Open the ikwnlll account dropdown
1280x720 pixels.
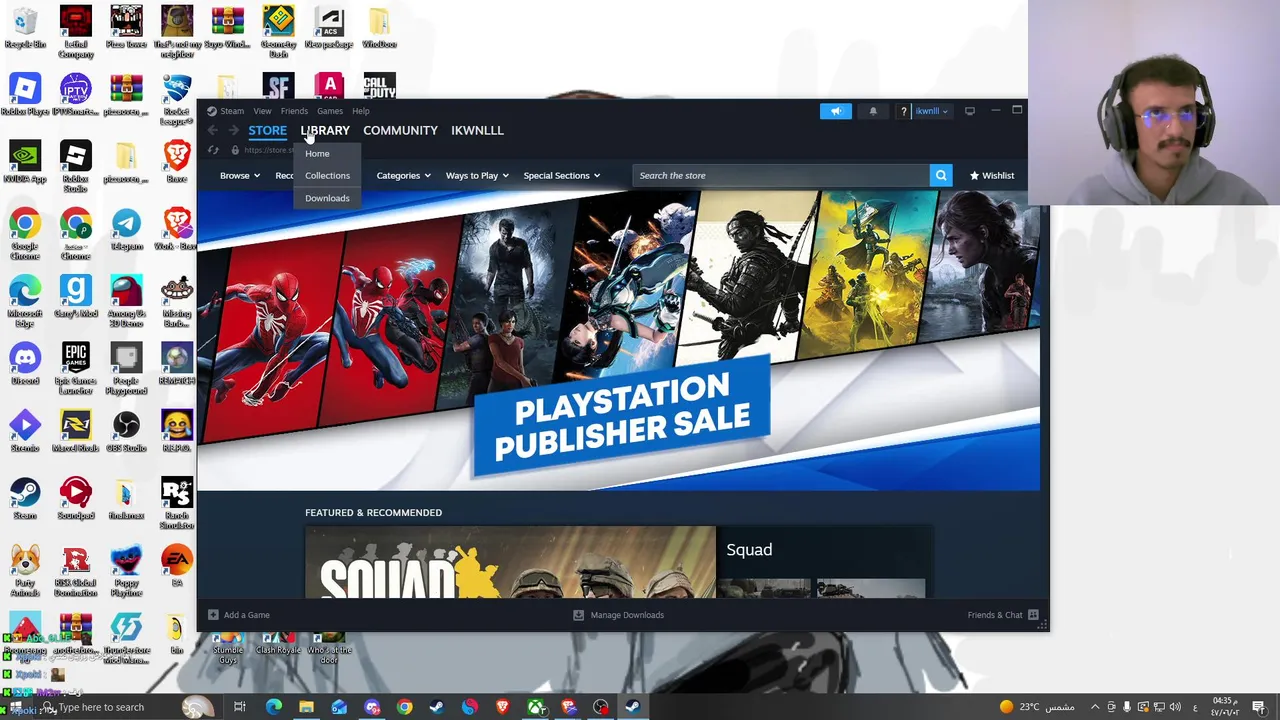pos(931,111)
